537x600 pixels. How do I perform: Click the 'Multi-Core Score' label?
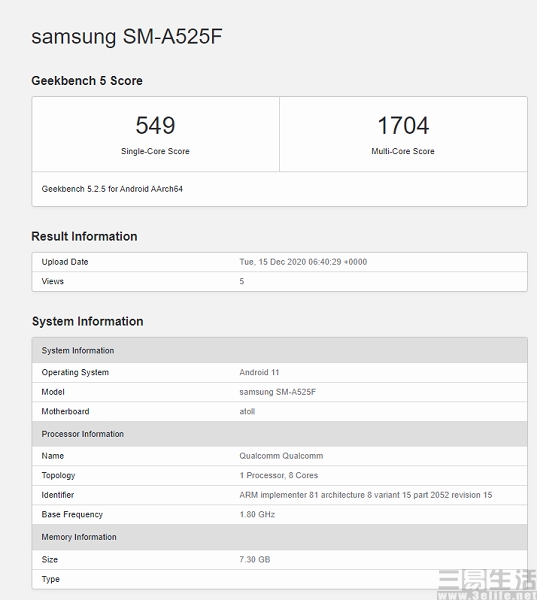click(403, 151)
